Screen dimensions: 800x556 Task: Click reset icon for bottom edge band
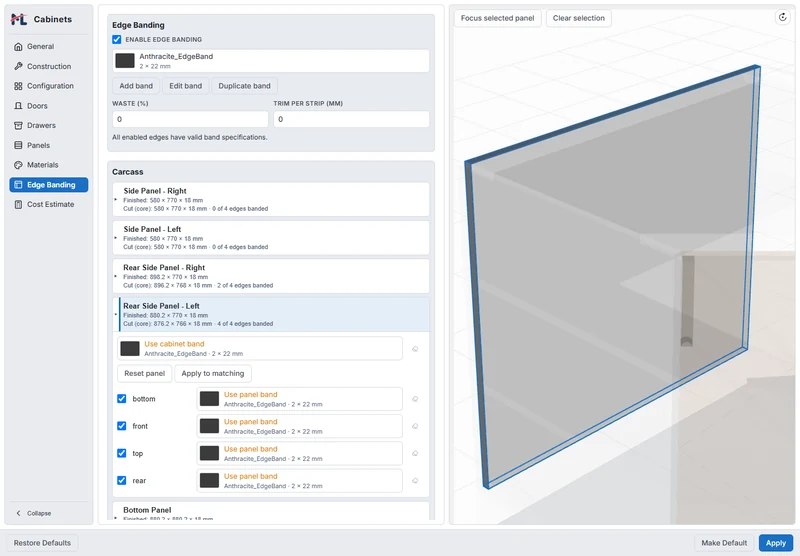415,399
